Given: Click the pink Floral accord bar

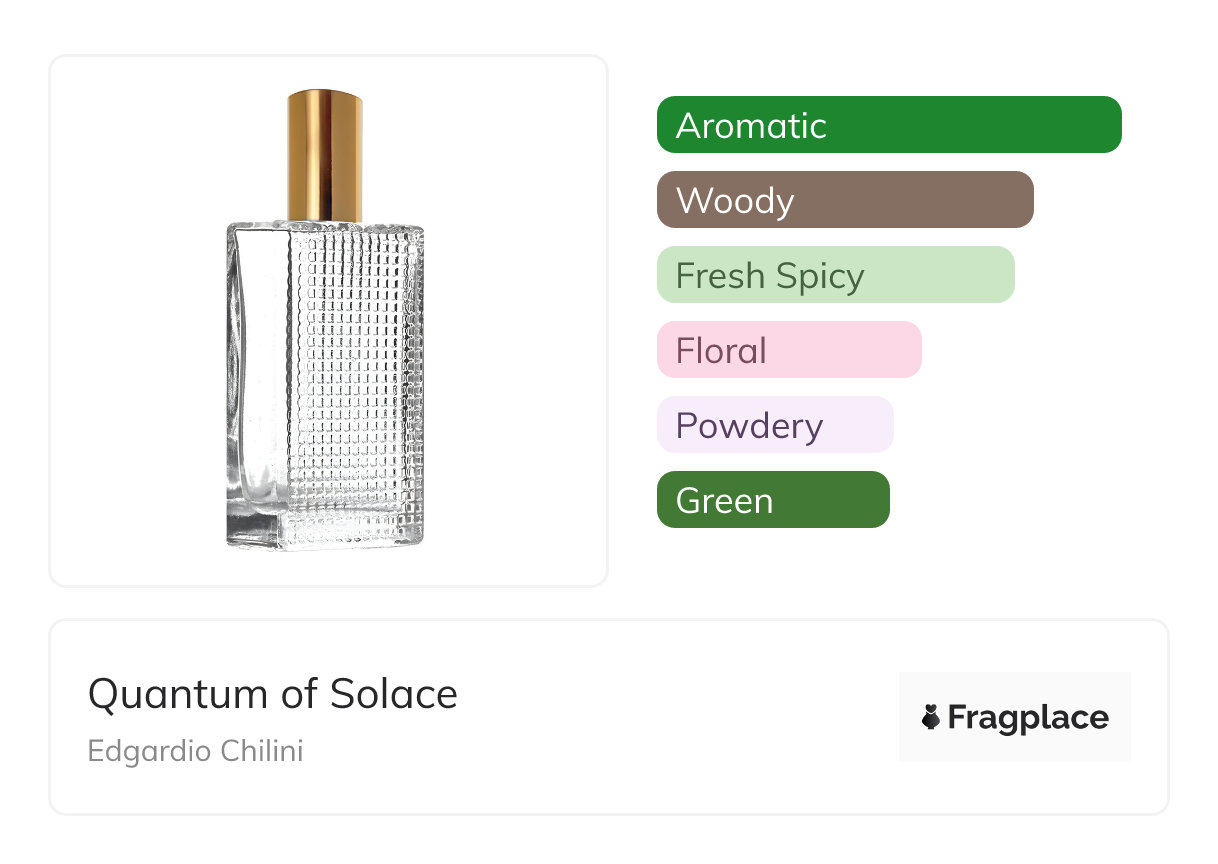Looking at the screenshot, I should pos(788,350).
